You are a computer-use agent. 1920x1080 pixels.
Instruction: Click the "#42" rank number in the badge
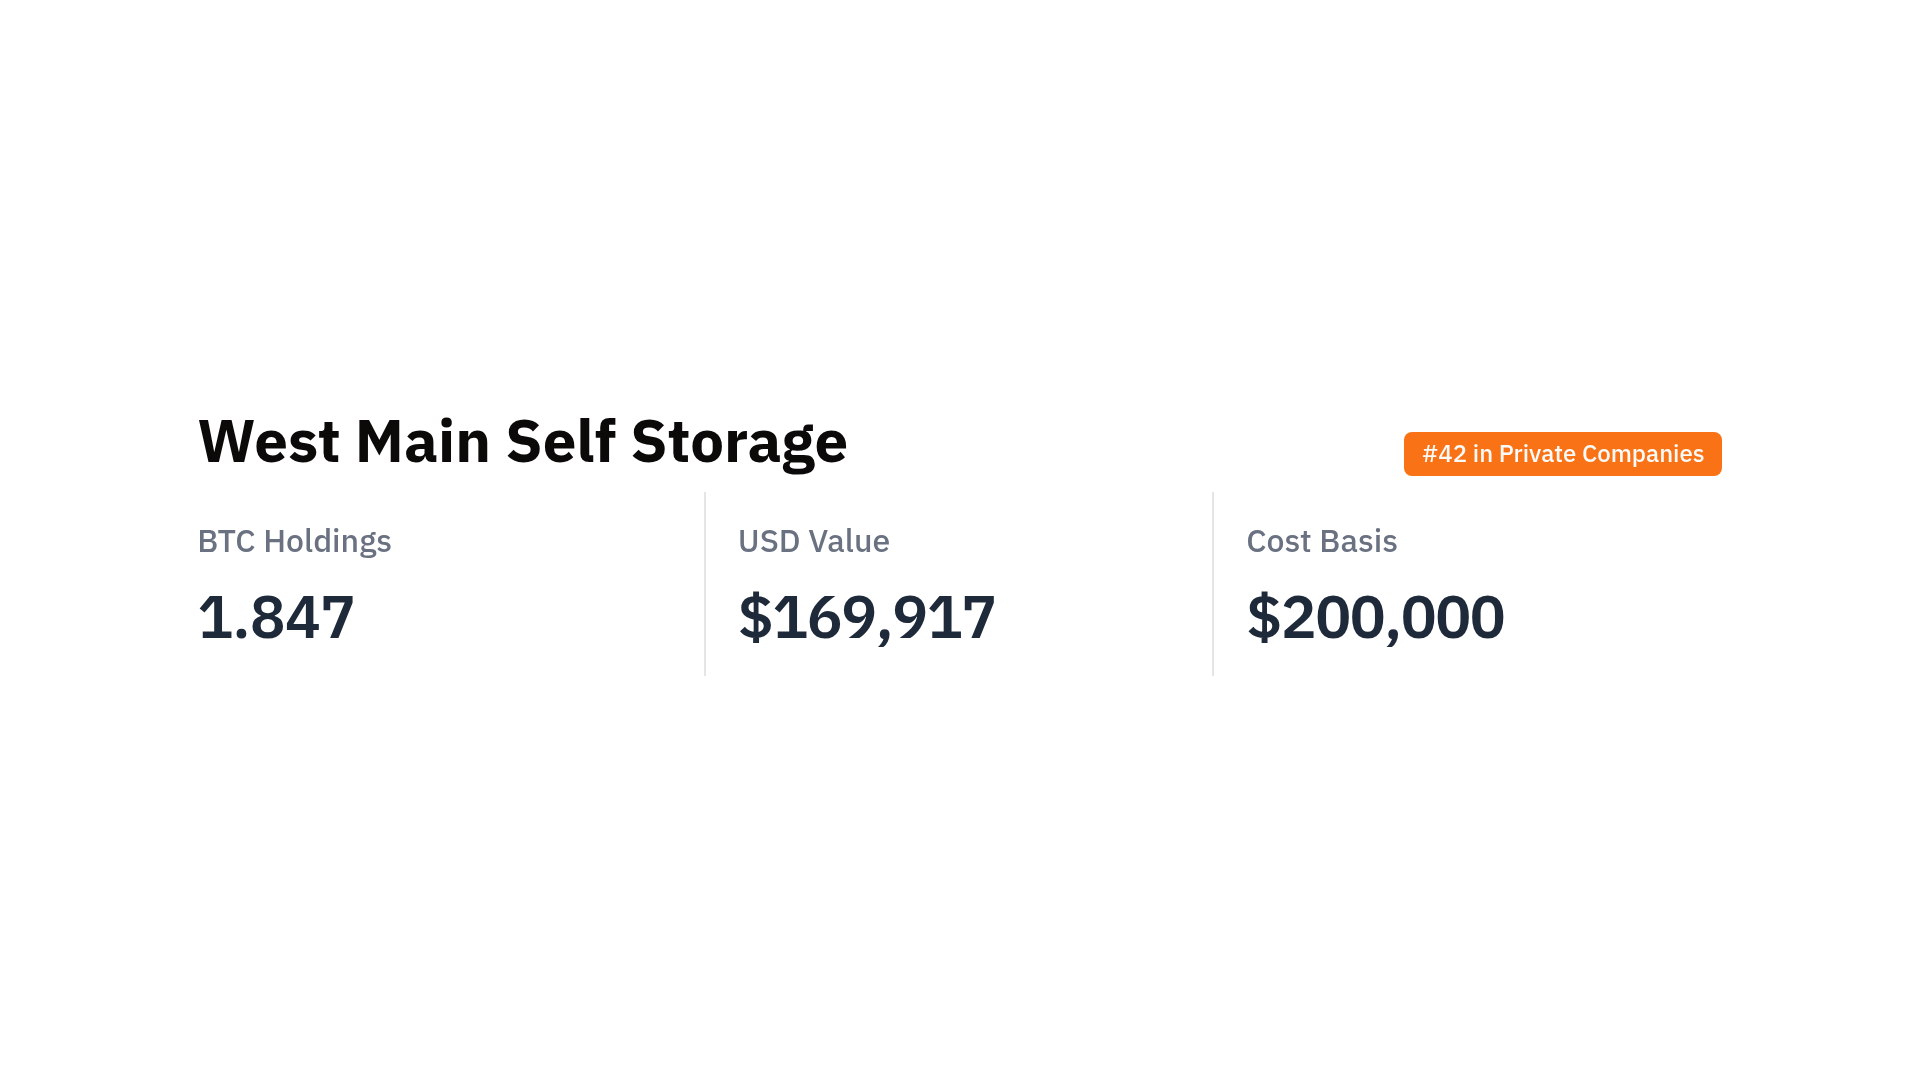(x=1444, y=454)
